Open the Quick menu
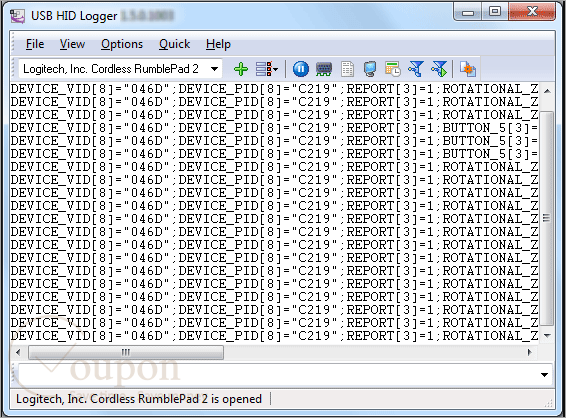 click(174, 44)
